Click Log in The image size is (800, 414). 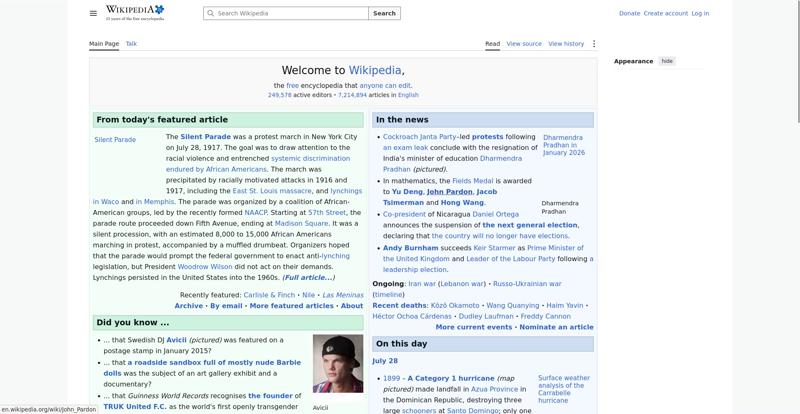[x=700, y=13]
